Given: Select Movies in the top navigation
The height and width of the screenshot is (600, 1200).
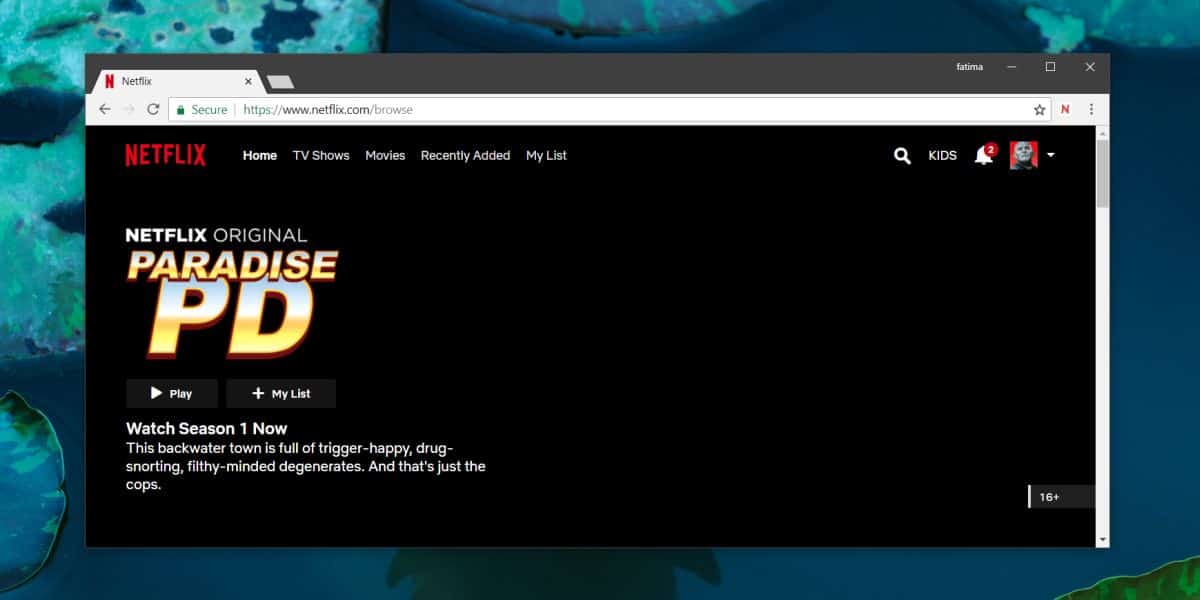Looking at the screenshot, I should (x=385, y=156).
